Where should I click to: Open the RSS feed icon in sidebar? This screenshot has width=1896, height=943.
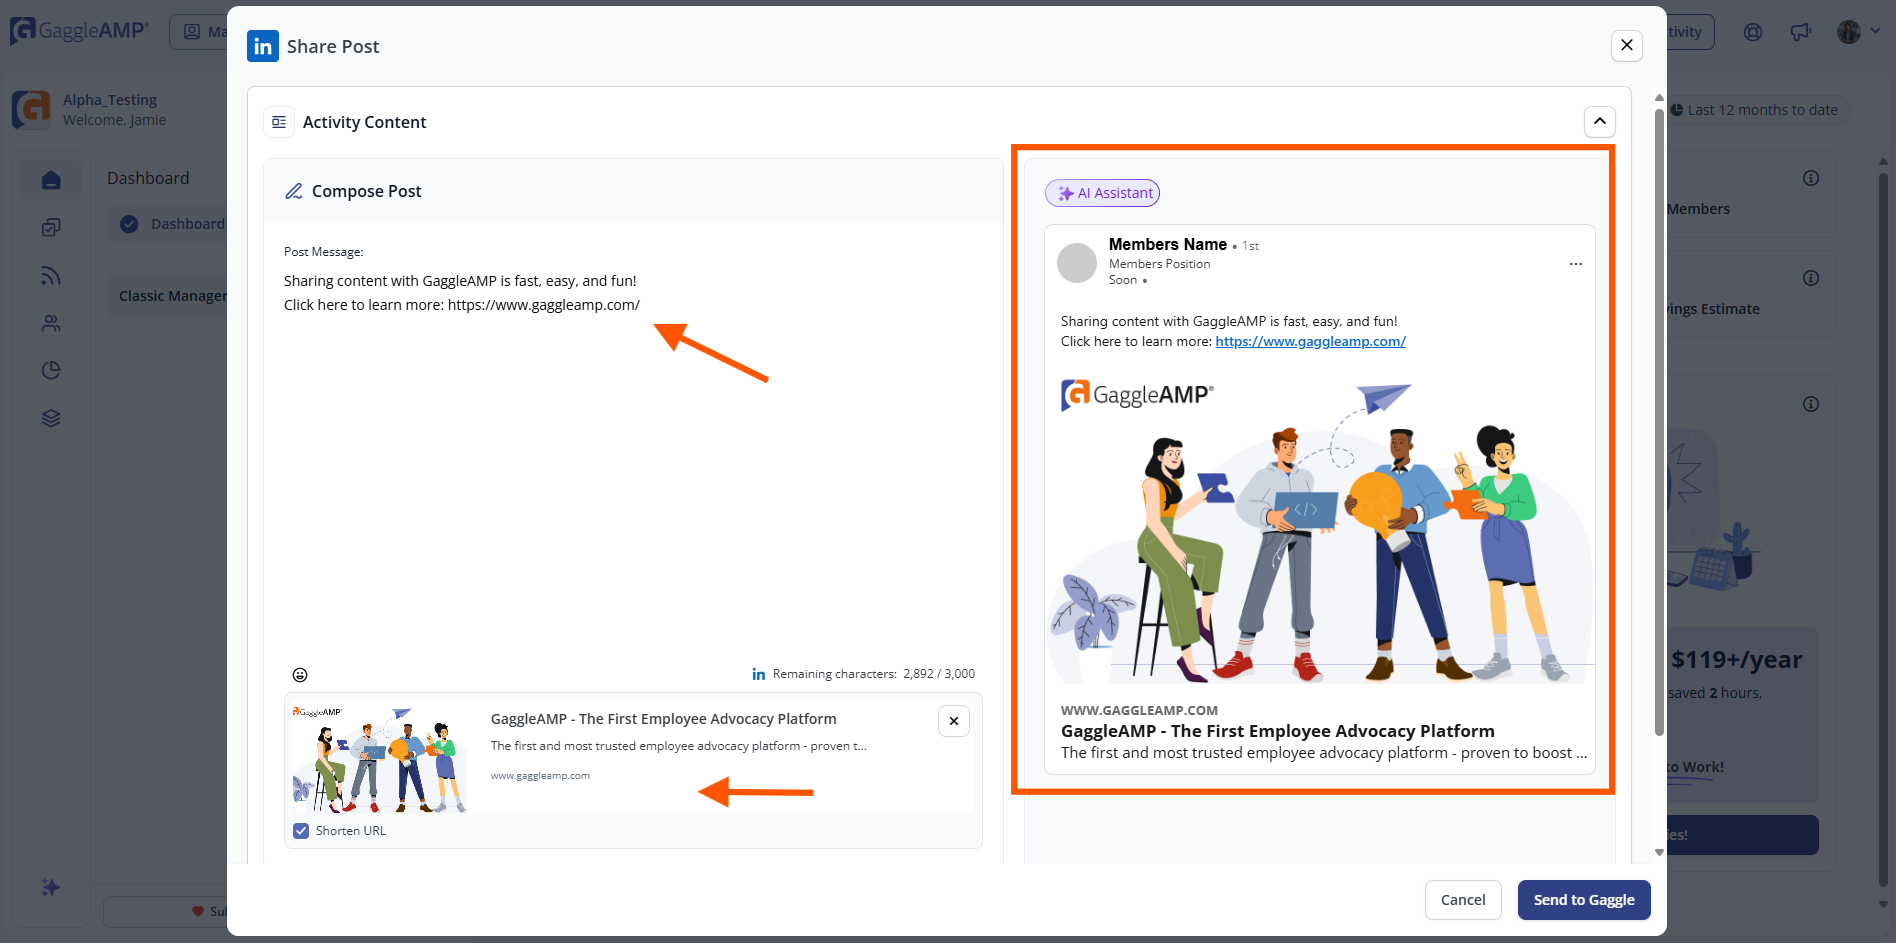[51, 276]
